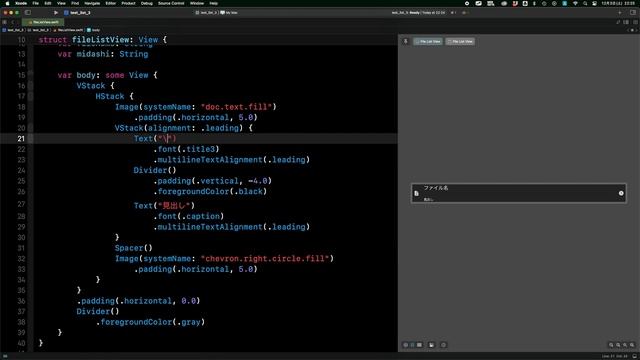Viewport: 640px width, 360px height.
Task: Click the zoom to 100% canvas button
Action: [x=618, y=345]
